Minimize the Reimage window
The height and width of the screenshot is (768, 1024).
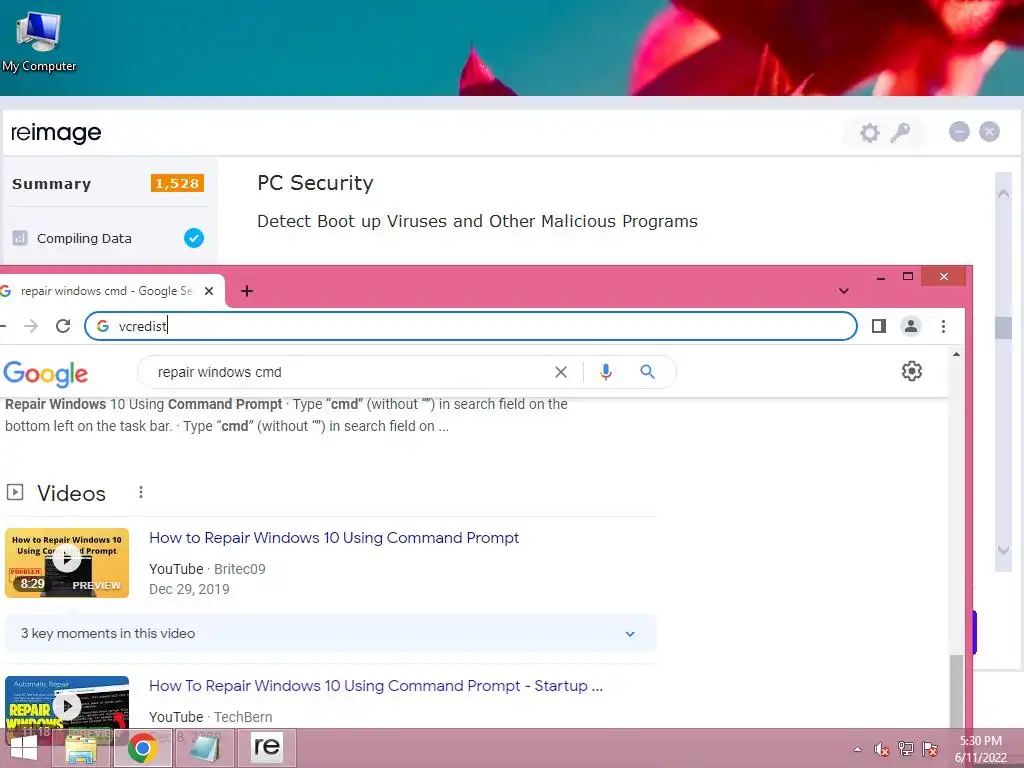coord(959,132)
